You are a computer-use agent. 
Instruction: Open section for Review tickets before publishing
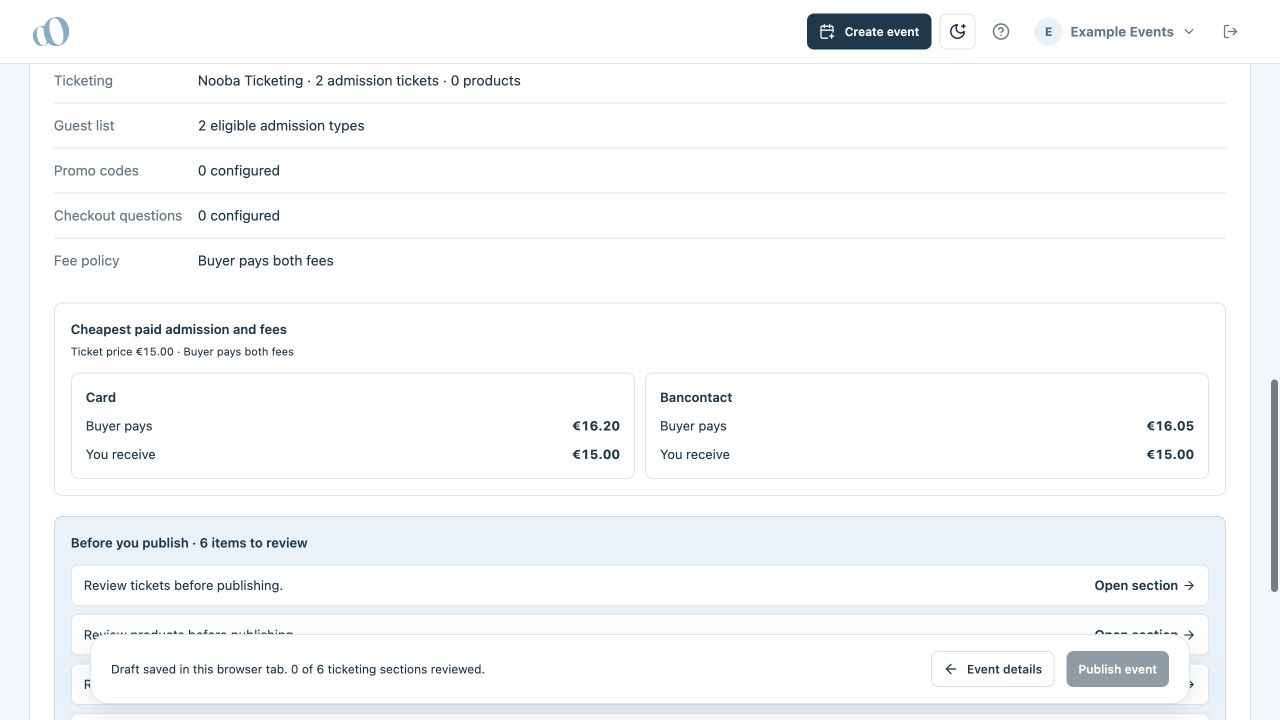coord(1144,586)
